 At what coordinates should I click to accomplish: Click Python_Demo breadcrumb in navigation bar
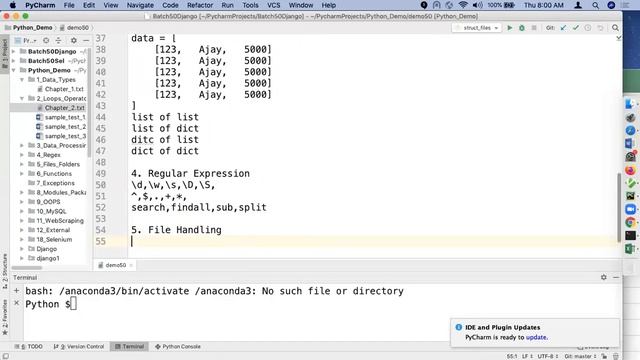29,28
